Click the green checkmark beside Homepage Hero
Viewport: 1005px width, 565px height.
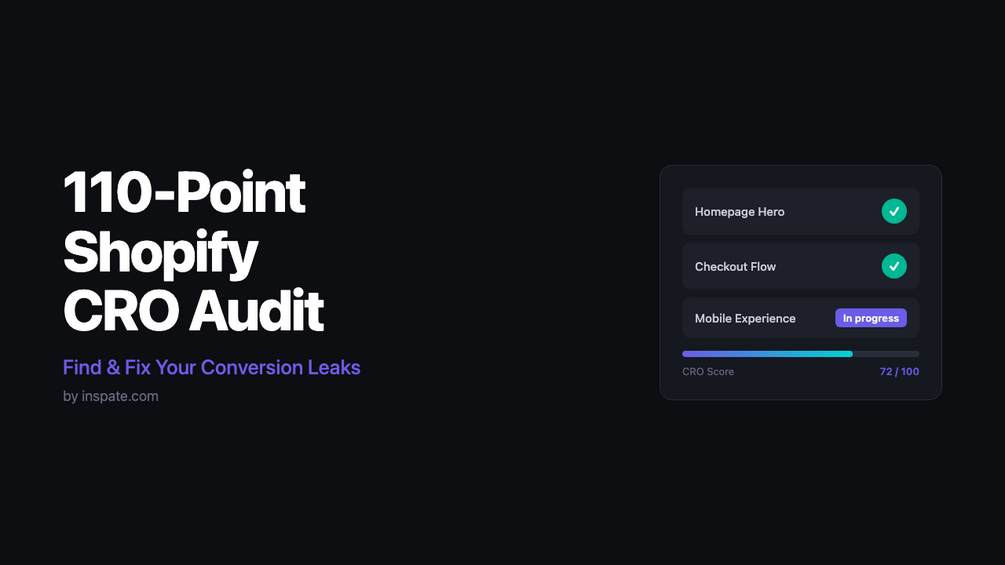click(x=893, y=211)
